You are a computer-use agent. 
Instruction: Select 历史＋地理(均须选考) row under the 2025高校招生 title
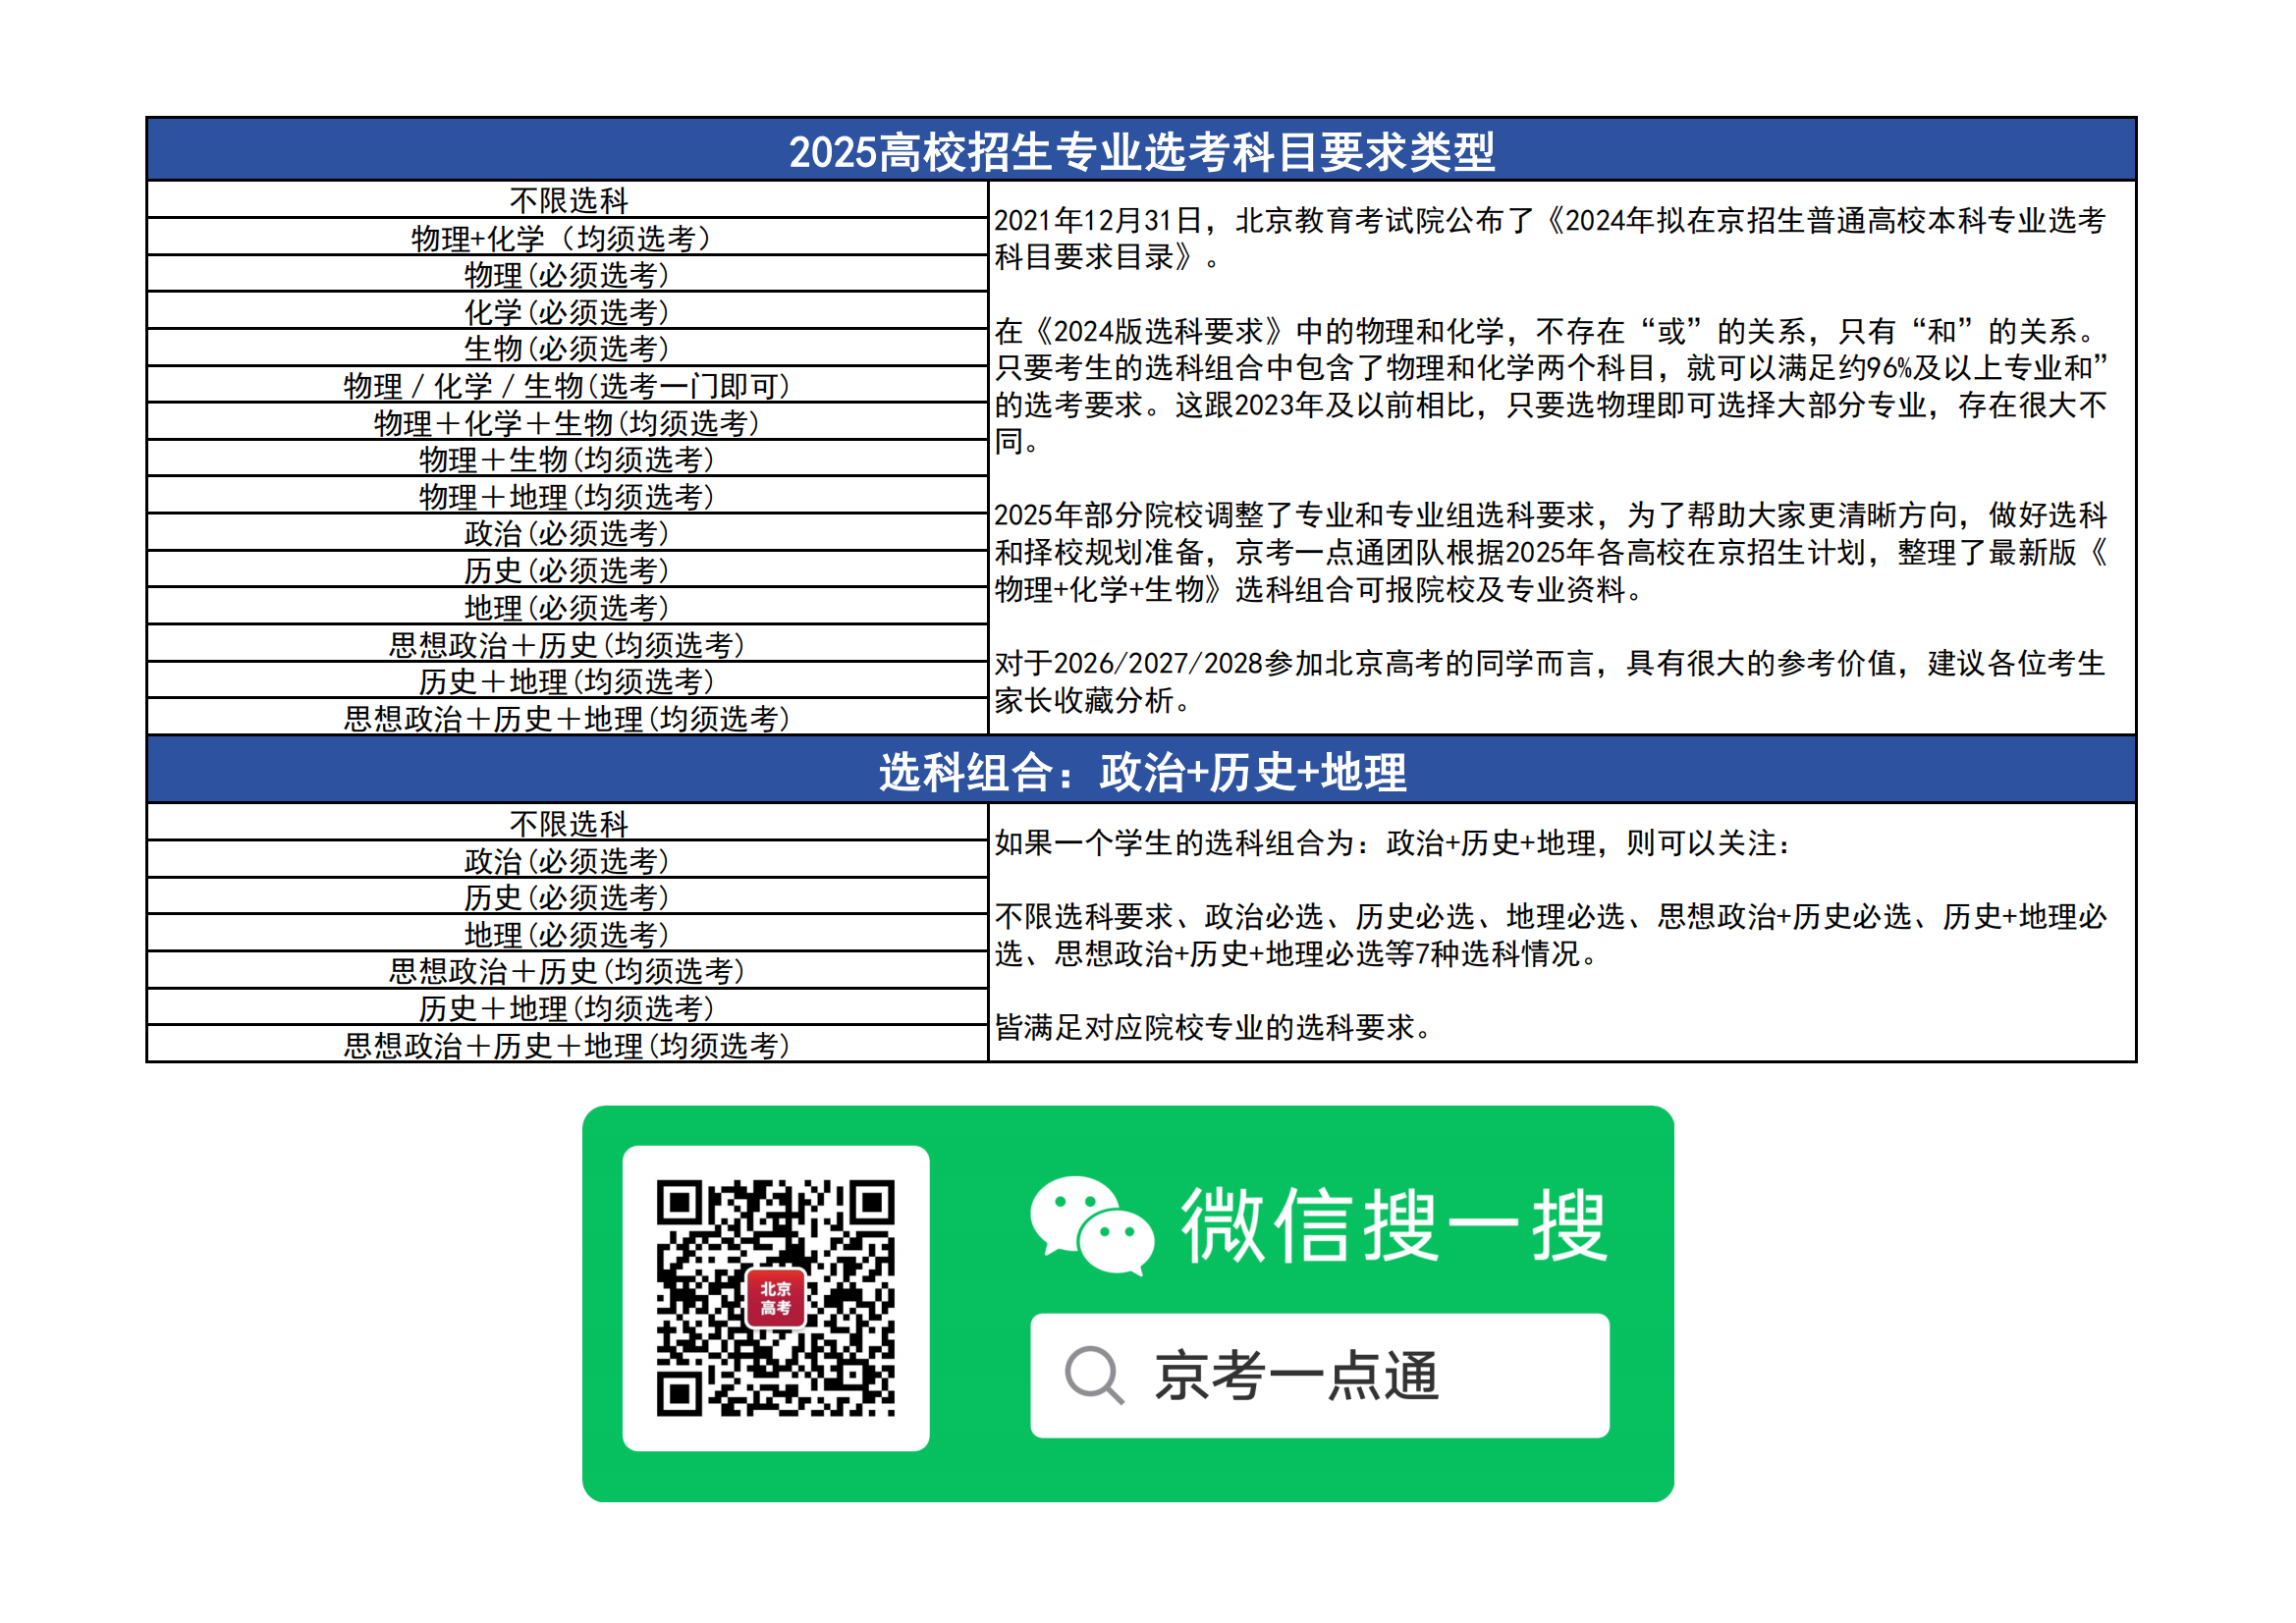tap(567, 681)
